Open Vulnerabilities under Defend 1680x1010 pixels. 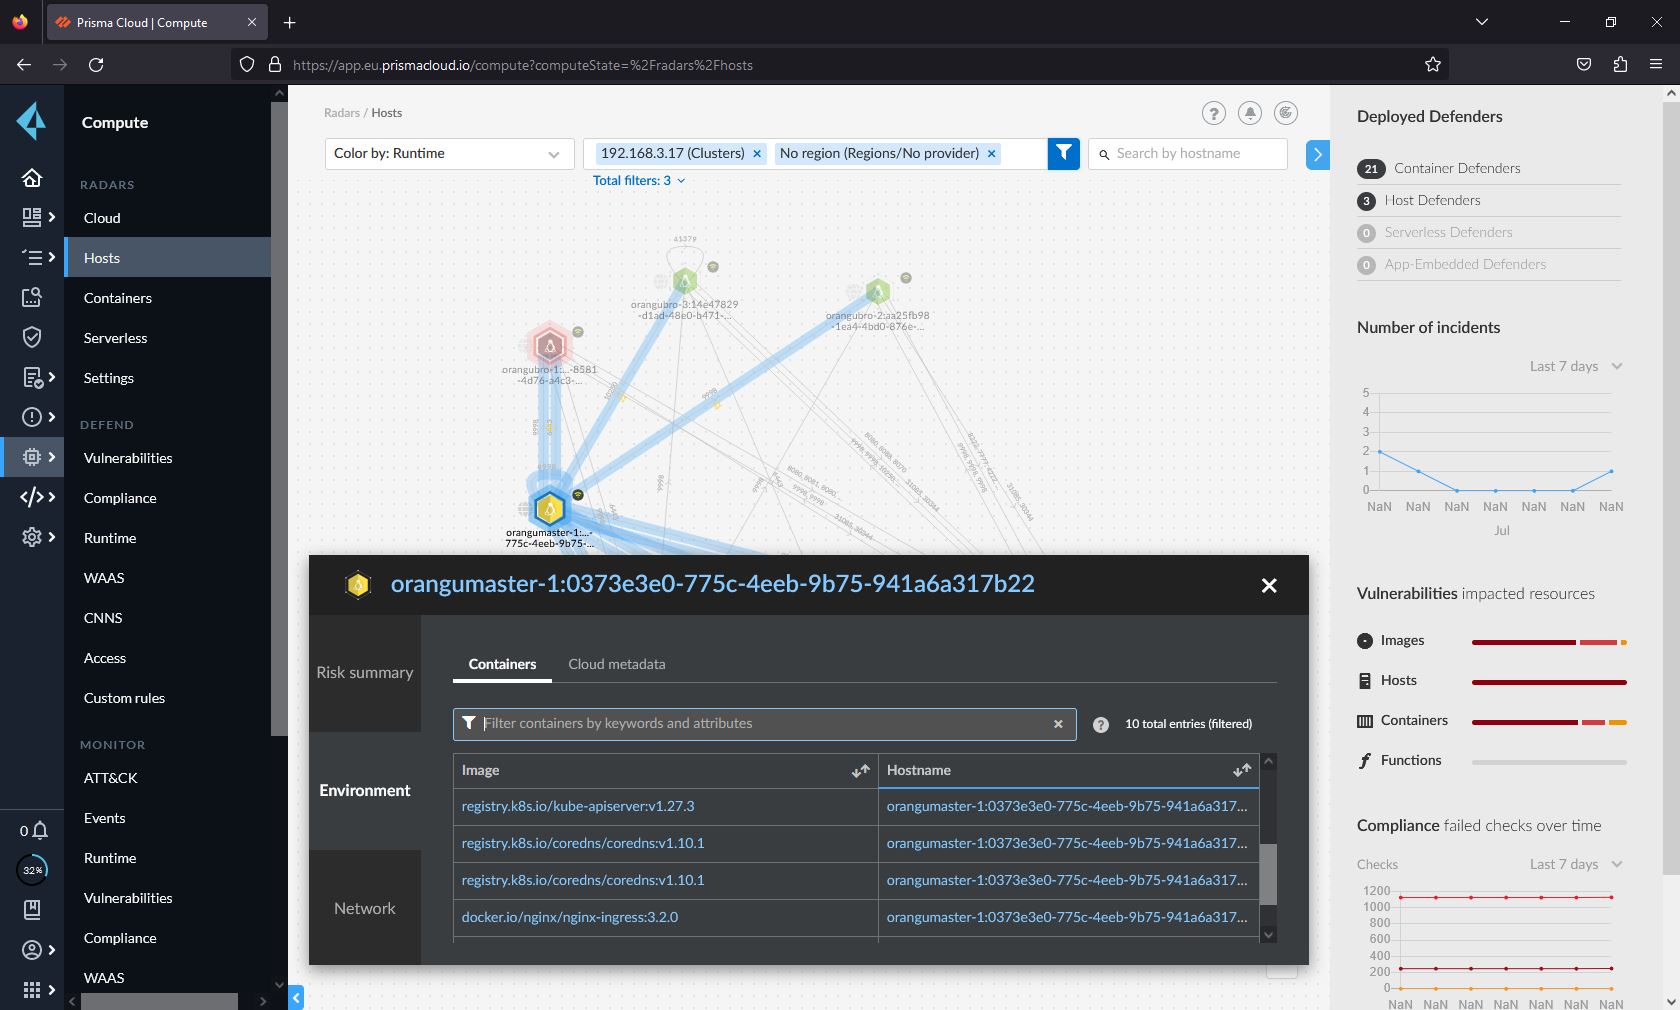coord(128,458)
